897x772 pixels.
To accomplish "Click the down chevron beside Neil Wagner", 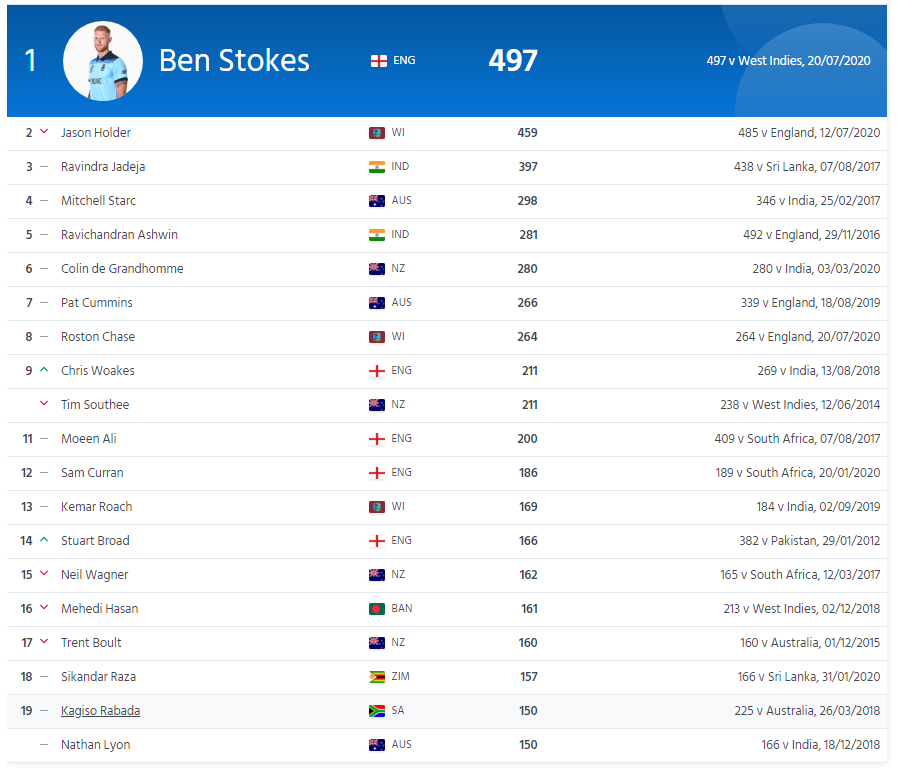I will (42, 574).
